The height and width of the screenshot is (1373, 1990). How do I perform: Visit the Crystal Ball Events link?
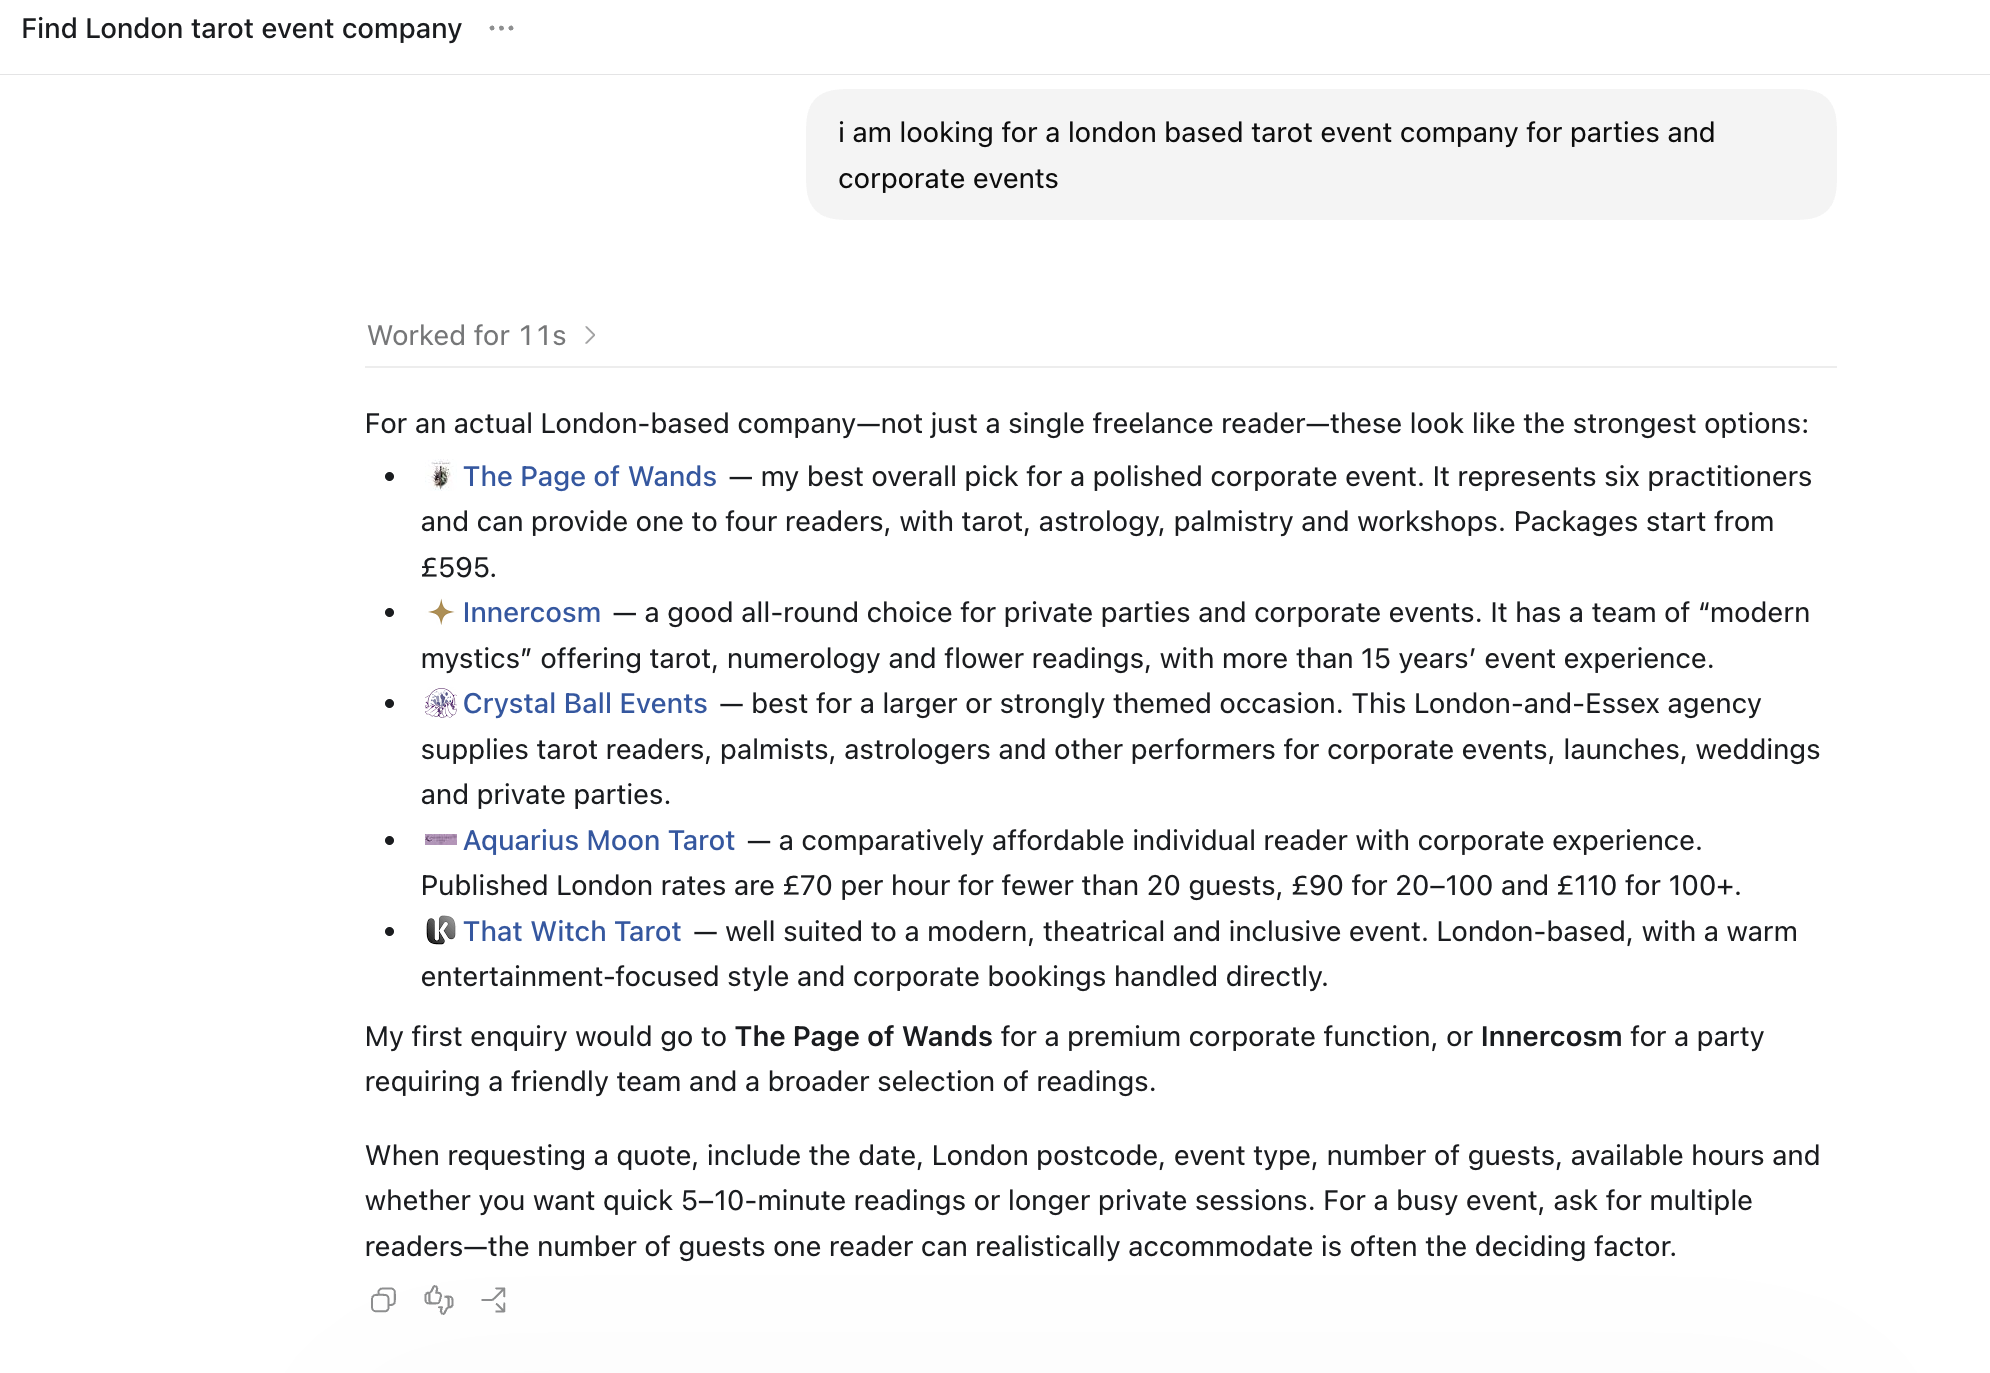tap(585, 703)
